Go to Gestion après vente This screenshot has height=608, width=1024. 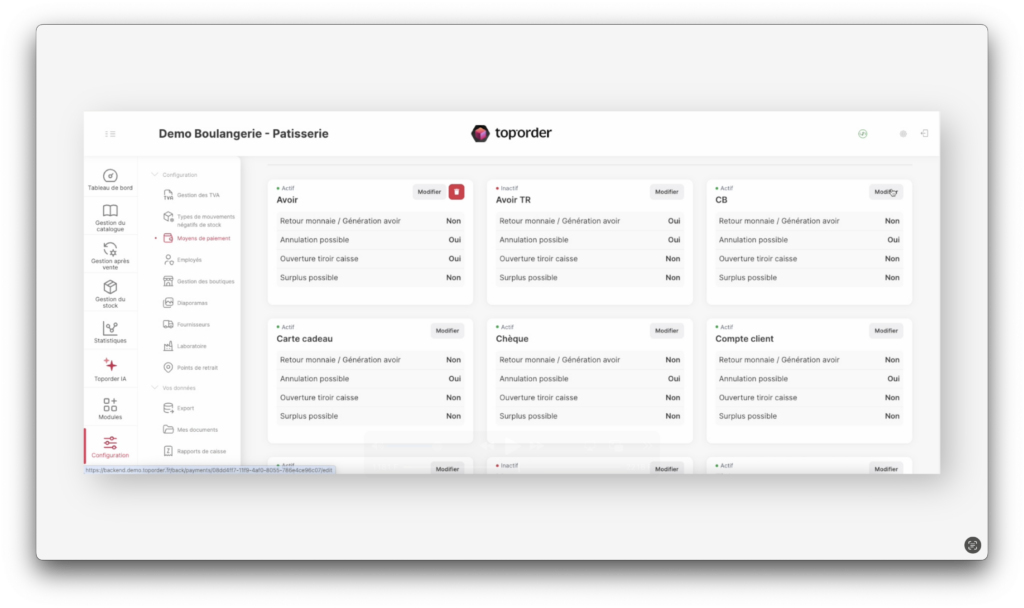click(110, 255)
